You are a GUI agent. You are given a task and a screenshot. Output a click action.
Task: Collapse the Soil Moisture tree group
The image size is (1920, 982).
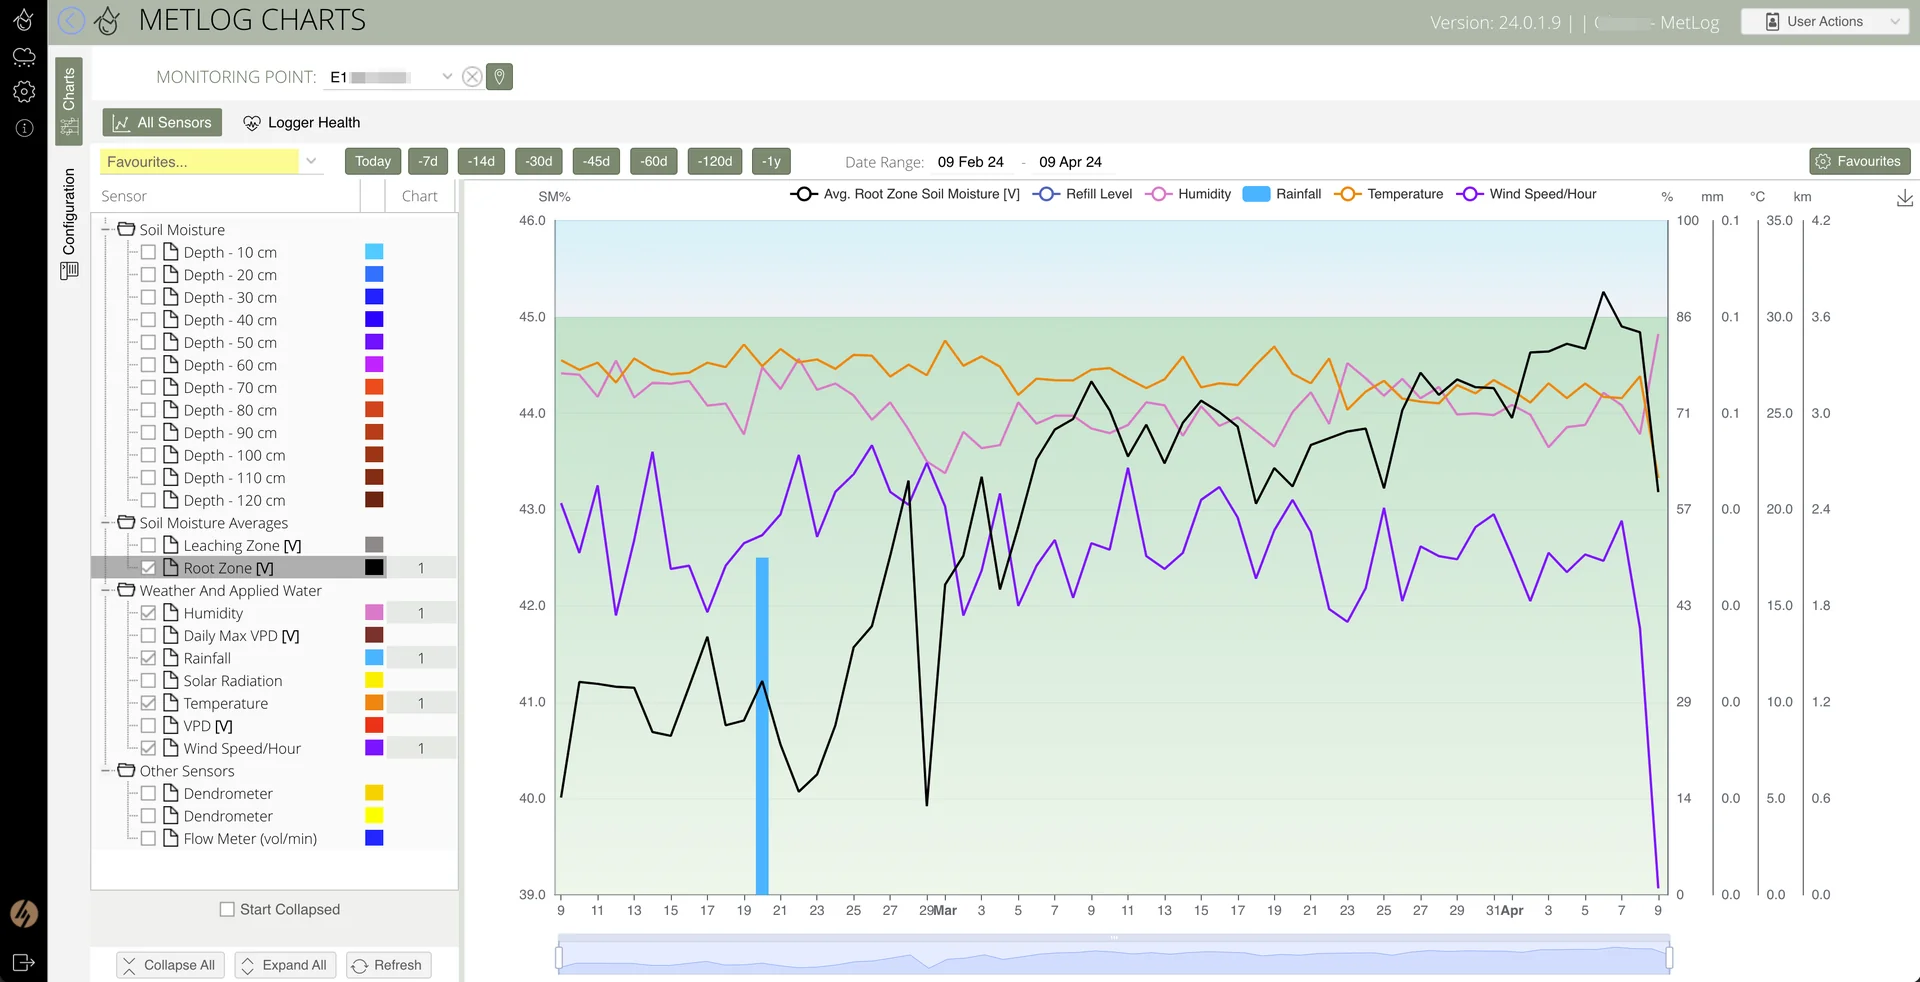point(105,230)
